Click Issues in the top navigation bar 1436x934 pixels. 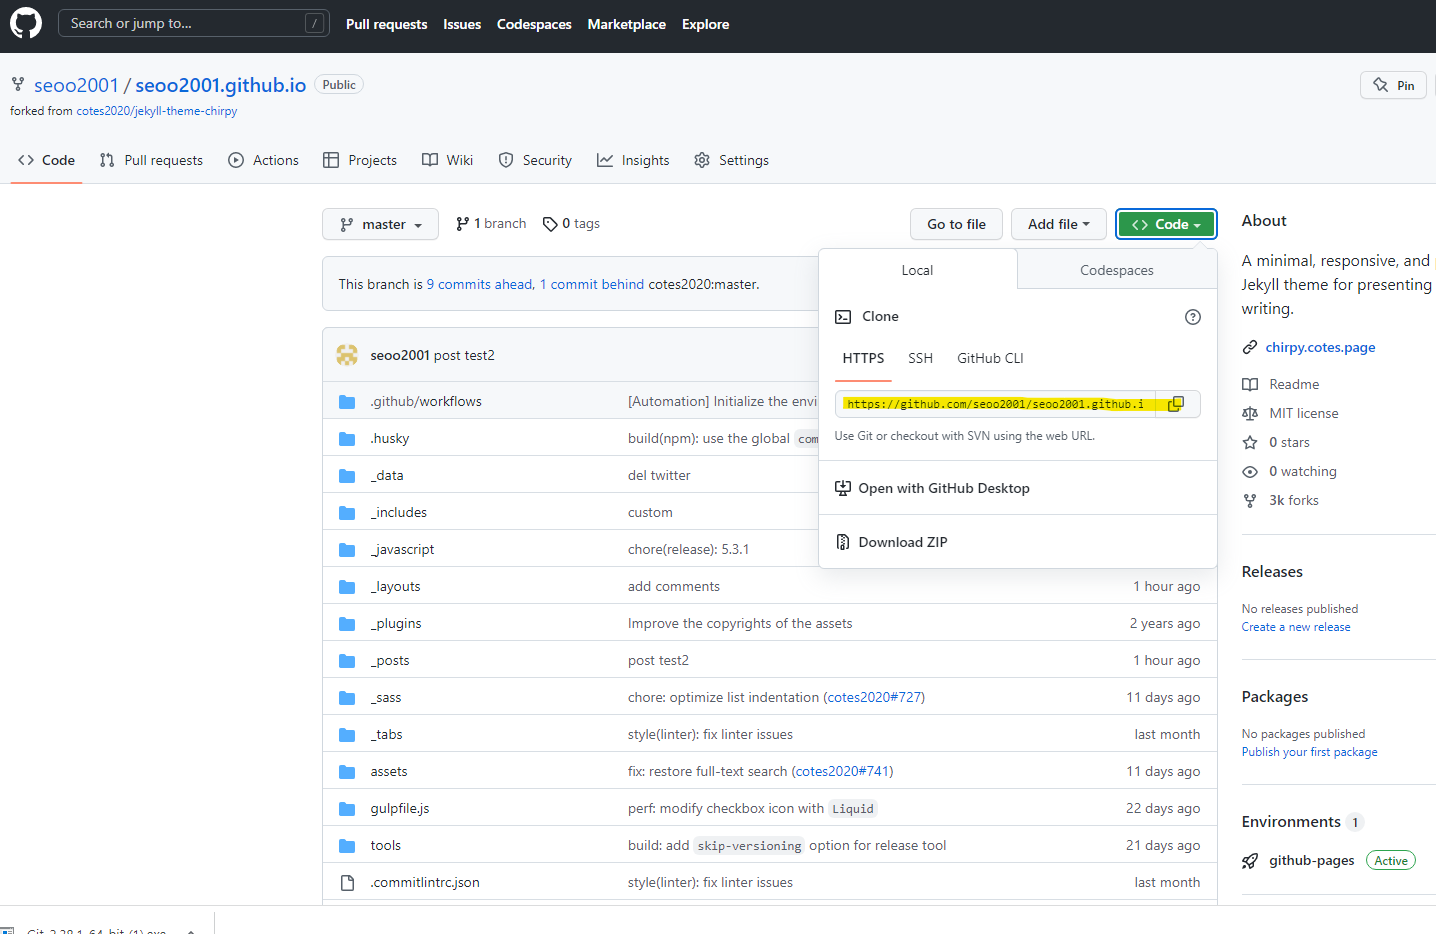(462, 24)
